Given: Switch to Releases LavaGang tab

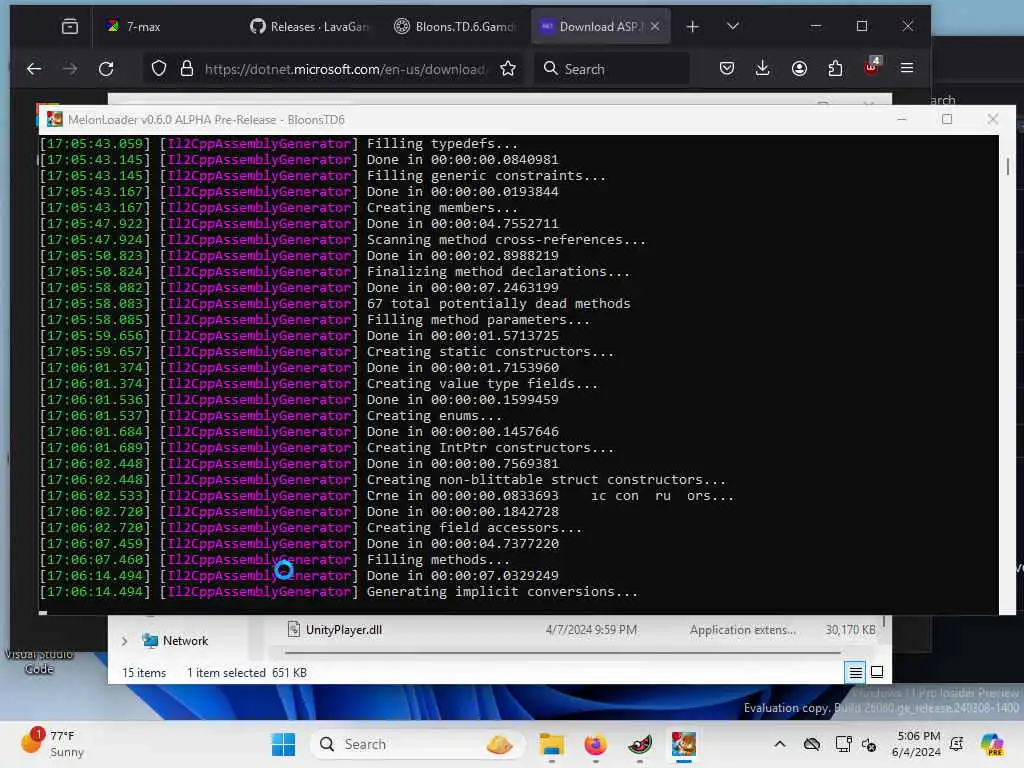Looking at the screenshot, I should (310, 26).
